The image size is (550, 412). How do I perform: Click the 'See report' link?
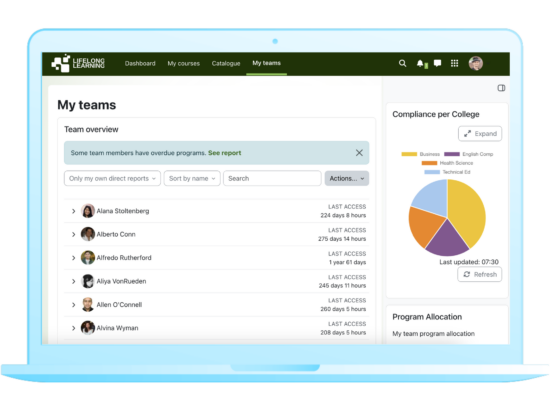pos(224,153)
